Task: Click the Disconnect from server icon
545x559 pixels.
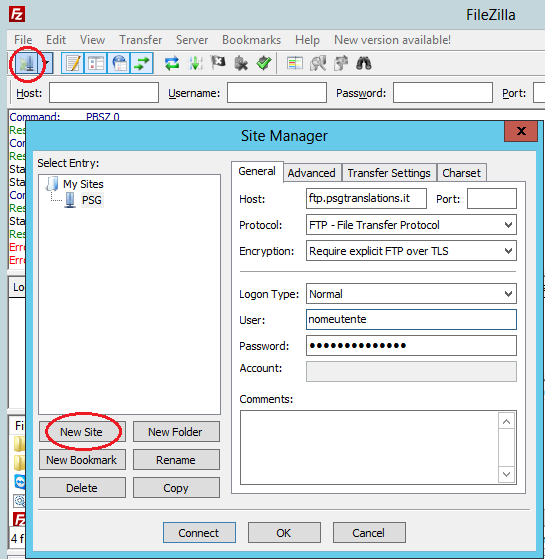Action: point(241,63)
